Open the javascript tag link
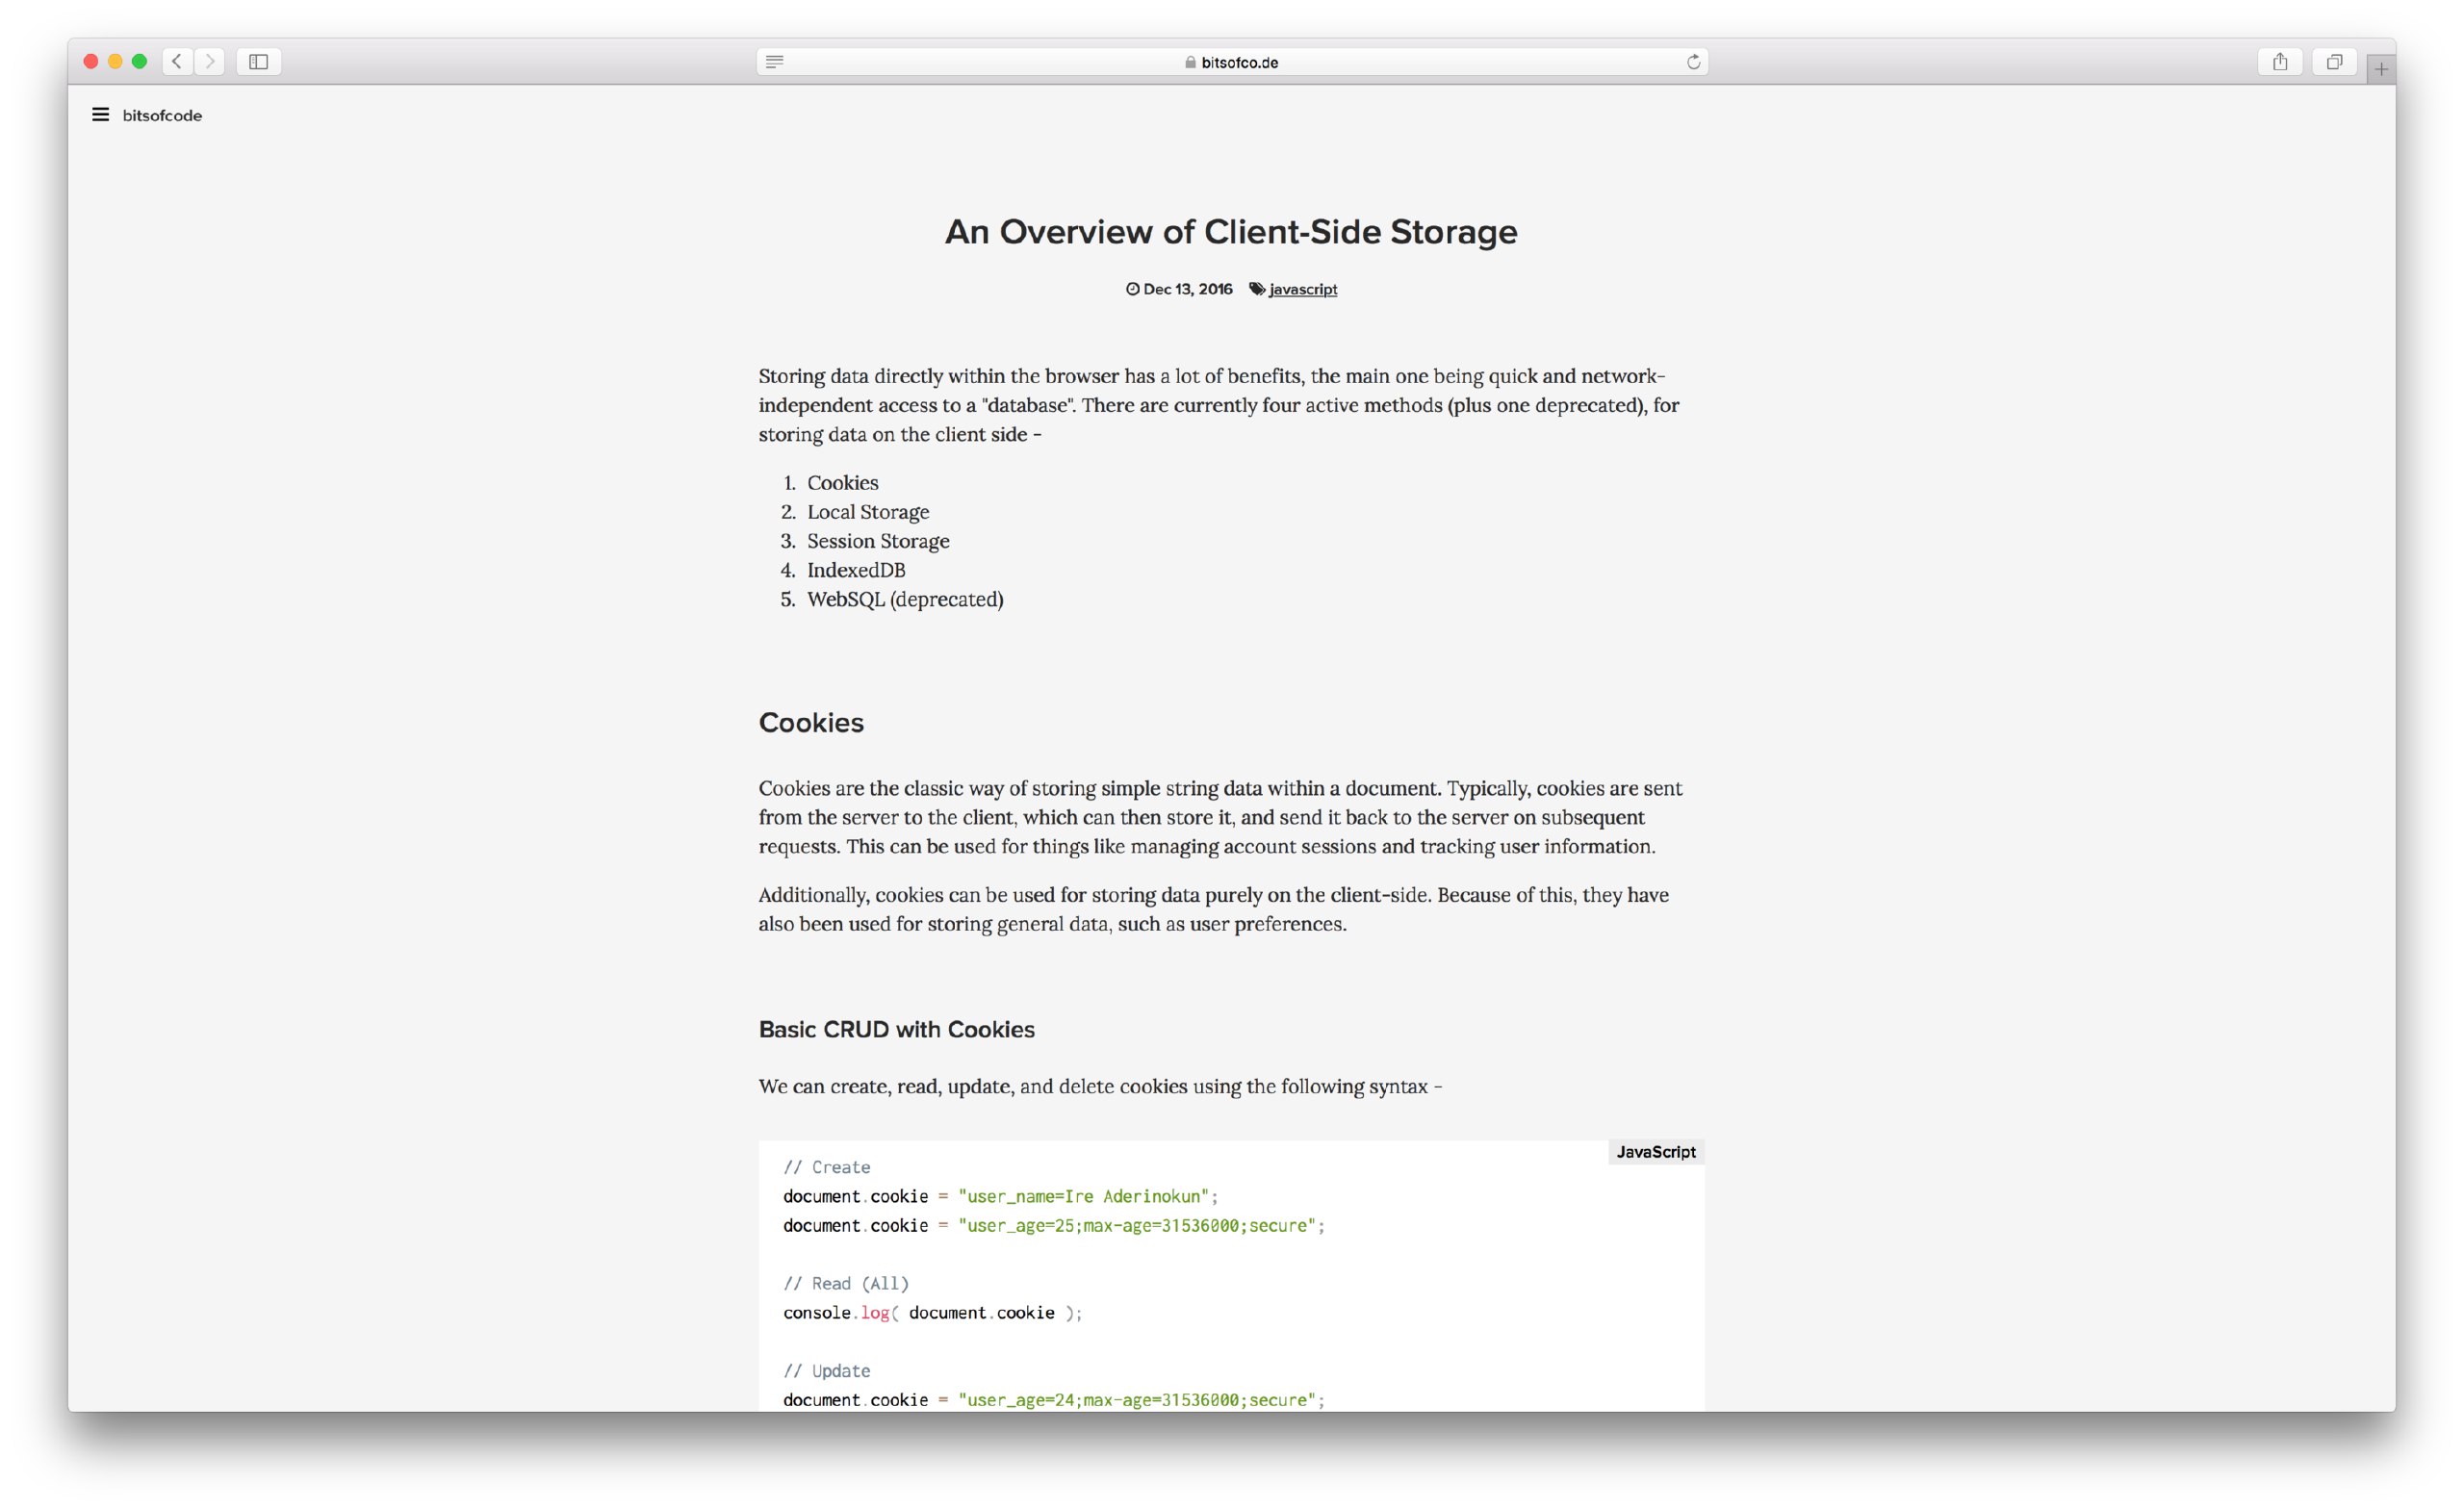The image size is (2464, 1509). point(1303,289)
